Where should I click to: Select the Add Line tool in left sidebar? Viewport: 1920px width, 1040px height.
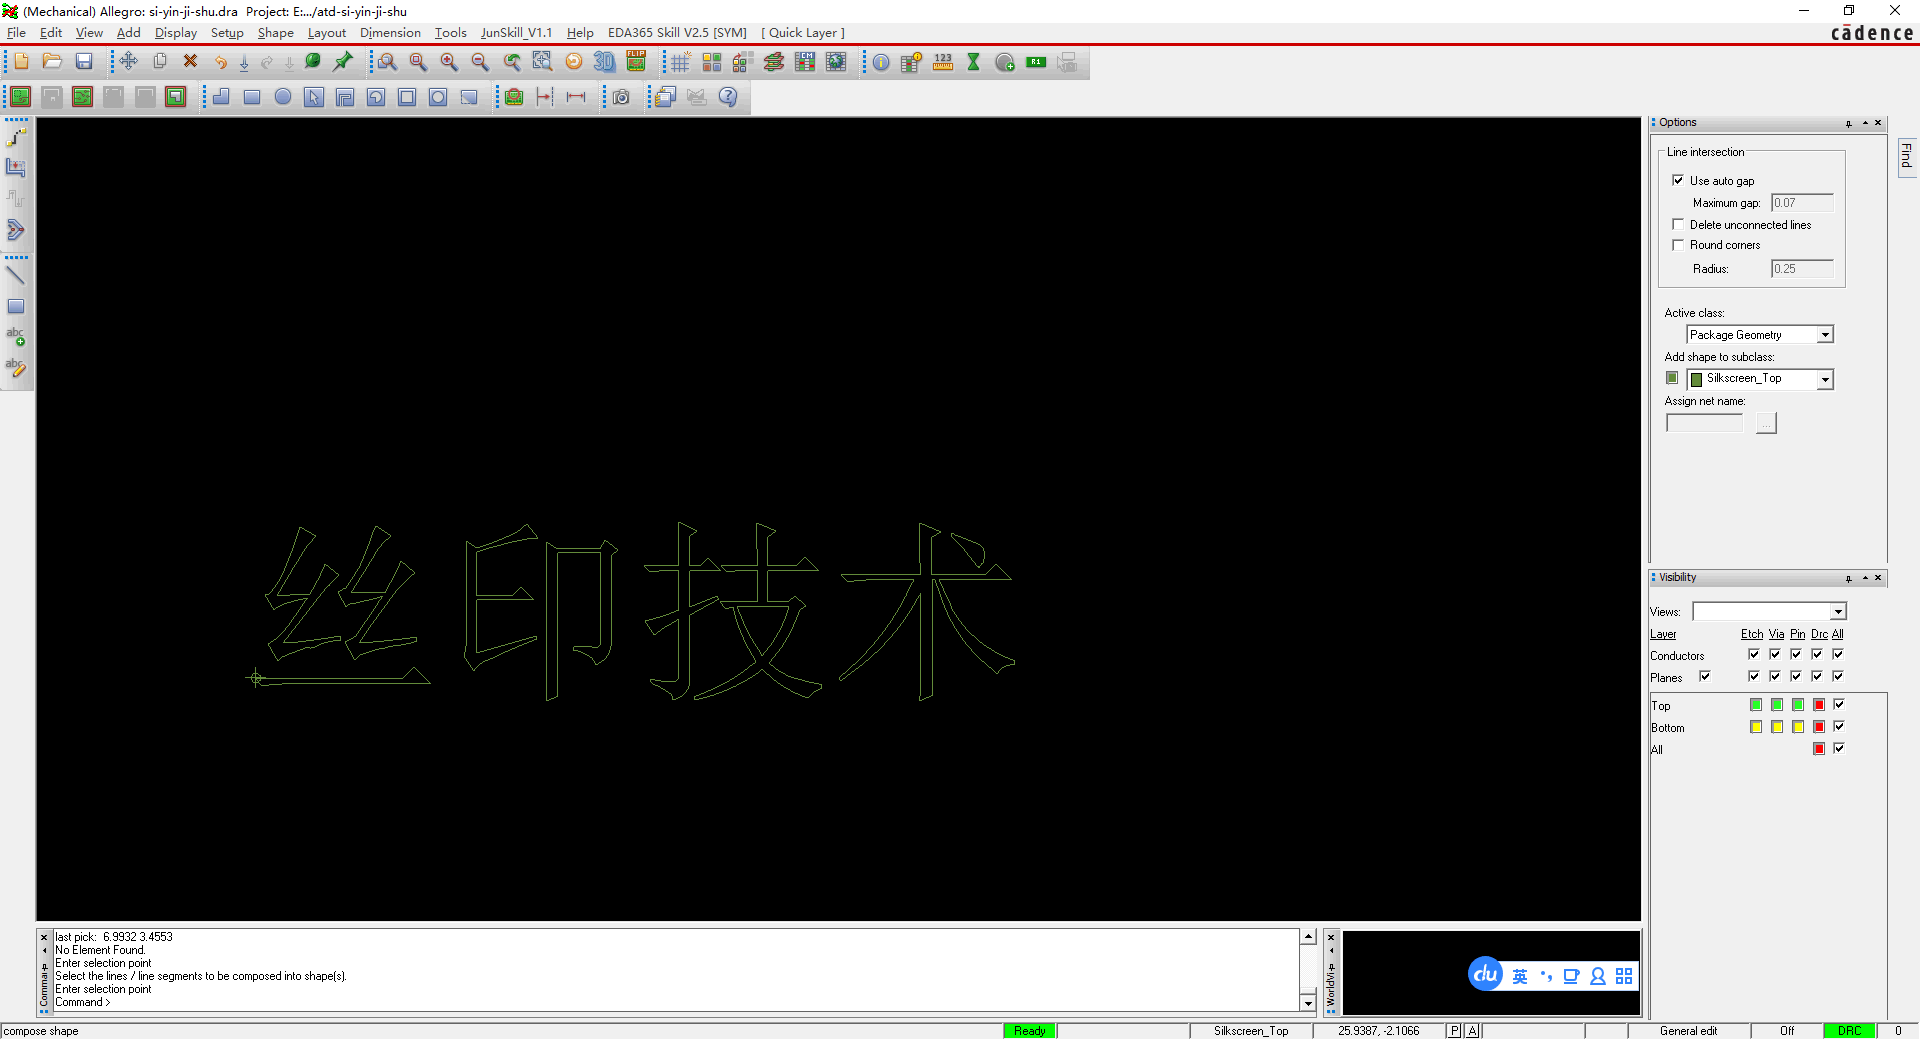point(16,275)
